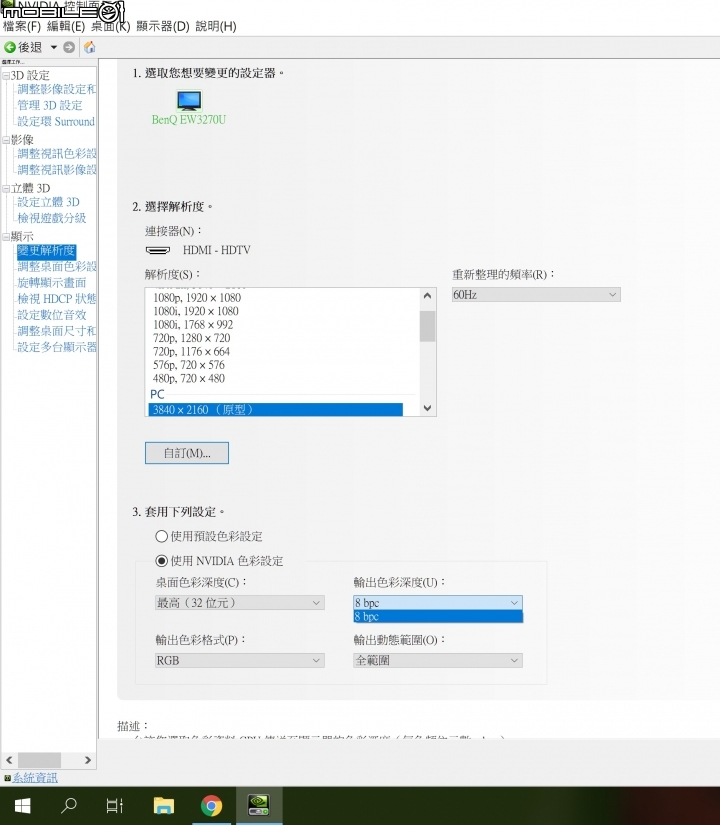
Task: Select resolution 480p, 720 × 480
Action: coord(189,379)
